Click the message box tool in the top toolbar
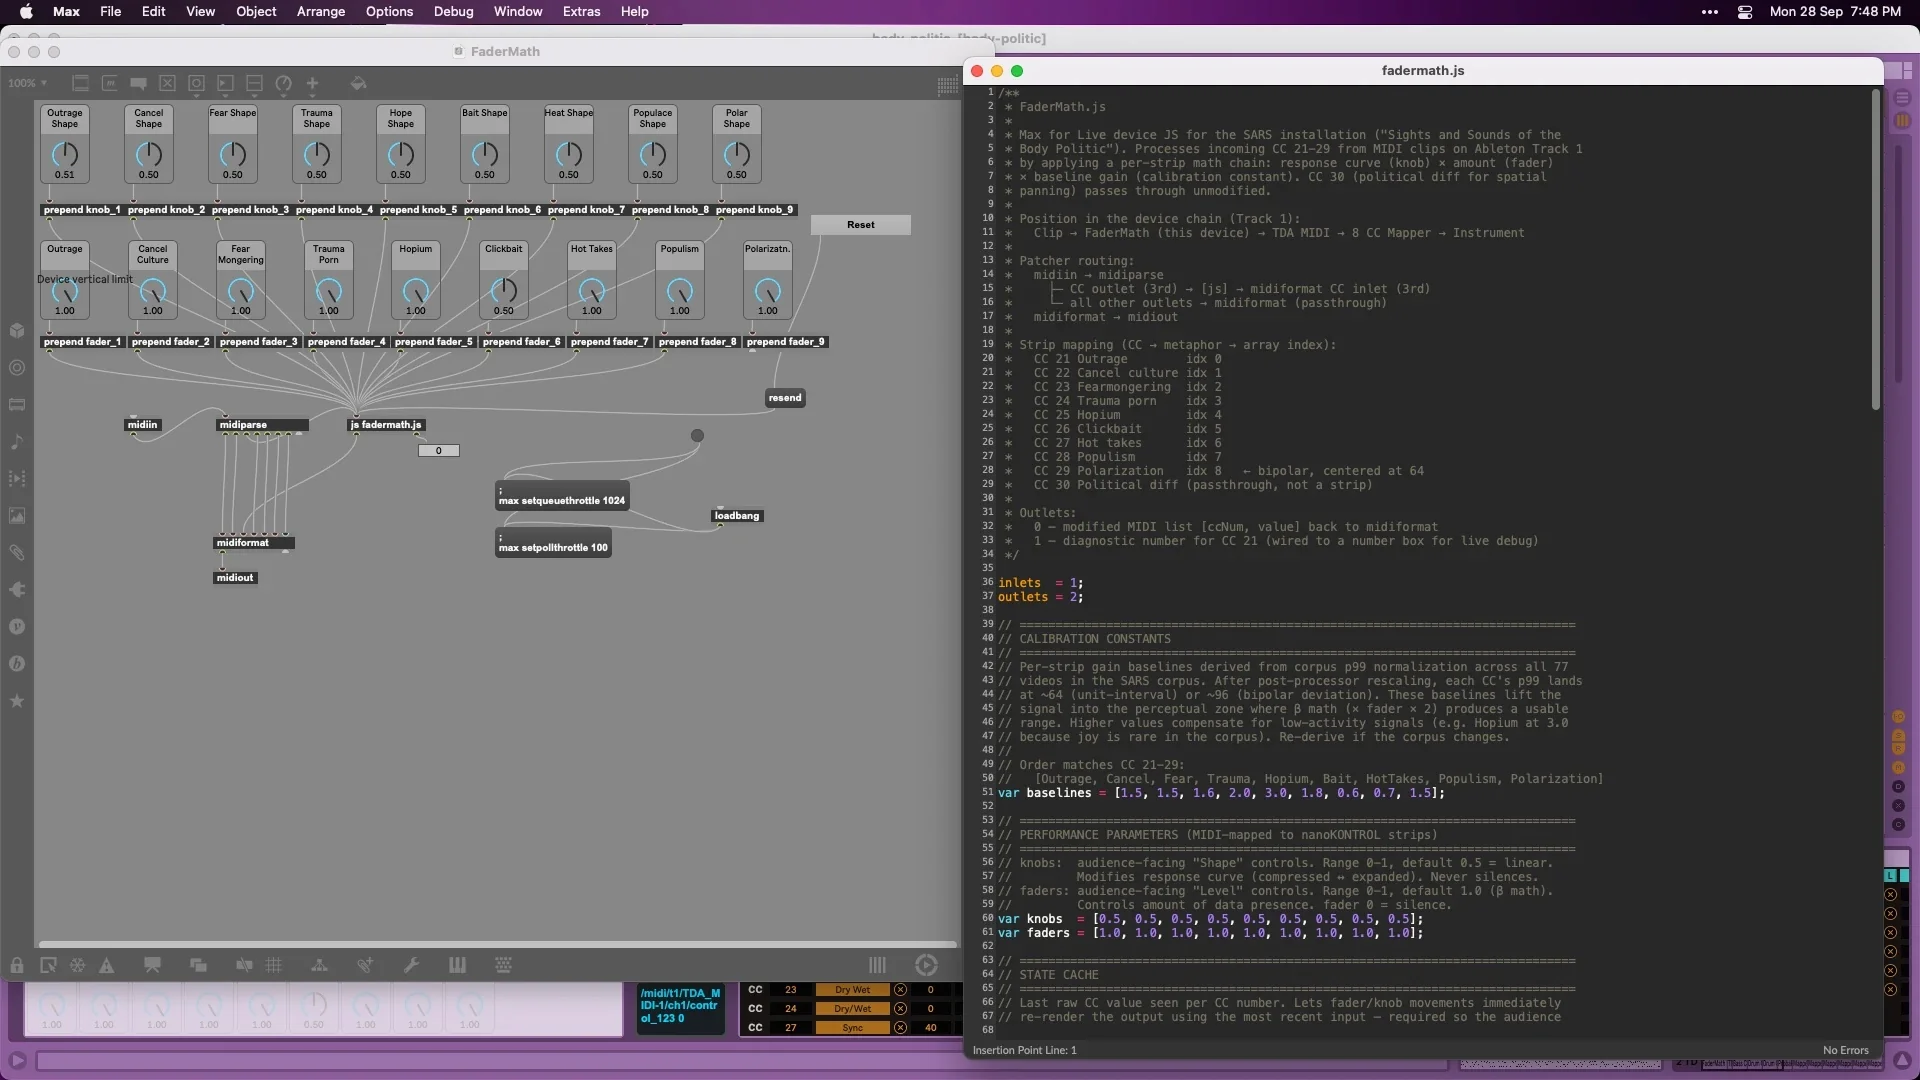Image resolution: width=1920 pixels, height=1080 pixels. tap(110, 83)
